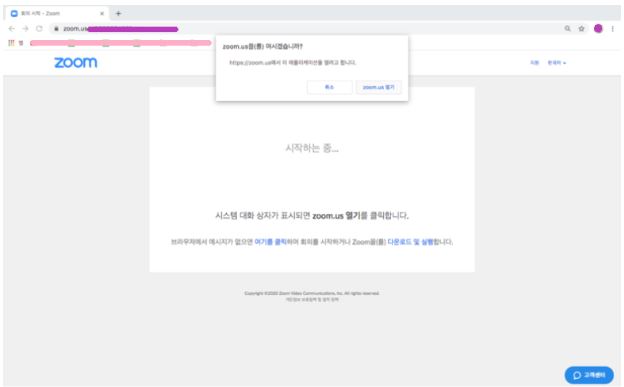The width and height of the screenshot is (624, 387).
Task: Click the 'zoom.us을(를) 여시겠습니까?' dialog title
Action: click(x=262, y=47)
